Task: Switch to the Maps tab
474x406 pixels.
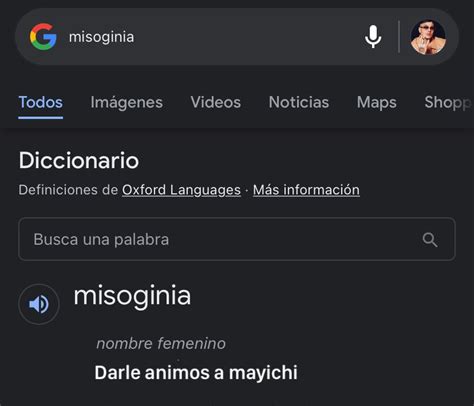Action: [377, 102]
